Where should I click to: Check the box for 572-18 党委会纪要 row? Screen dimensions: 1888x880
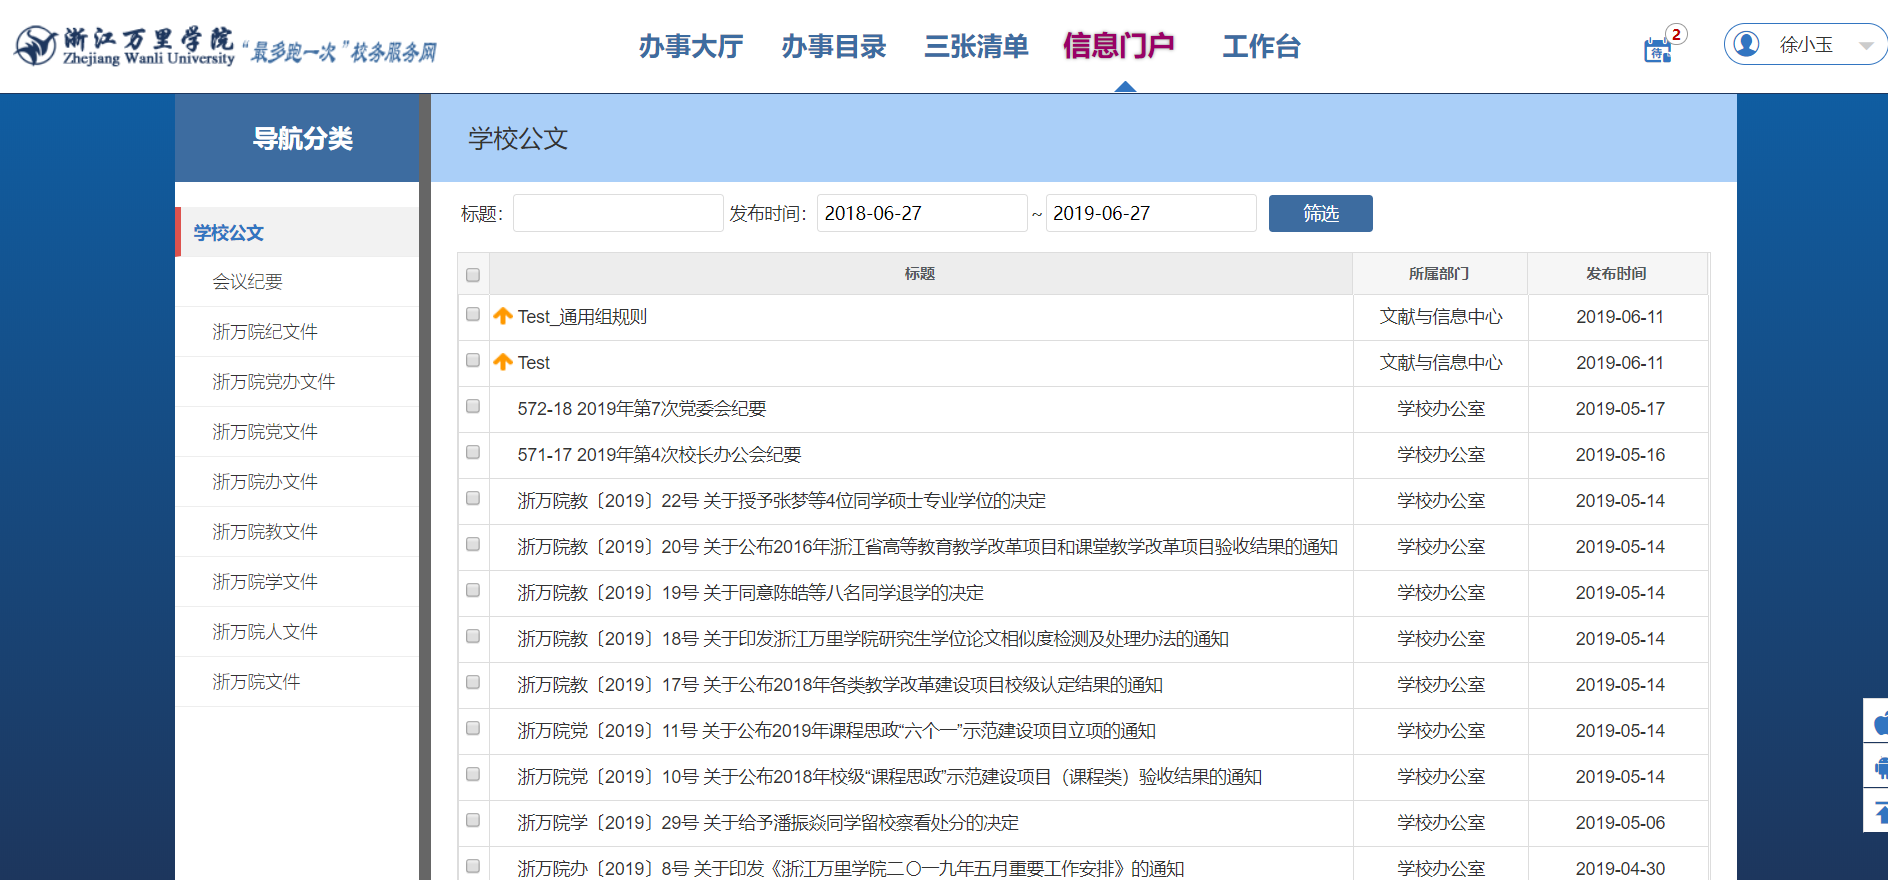(x=473, y=407)
